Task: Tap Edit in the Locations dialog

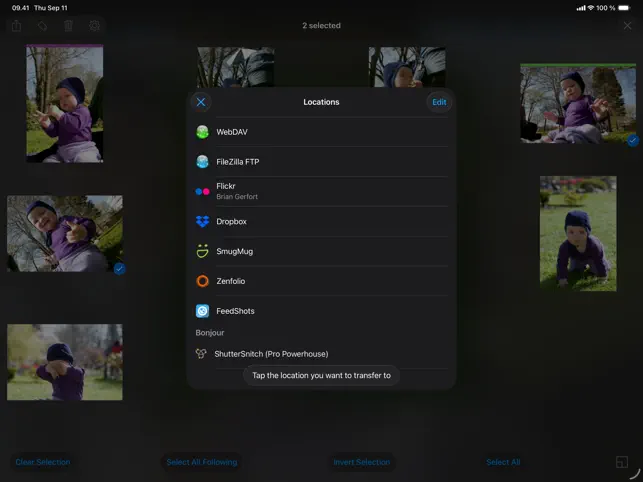Action: click(439, 102)
